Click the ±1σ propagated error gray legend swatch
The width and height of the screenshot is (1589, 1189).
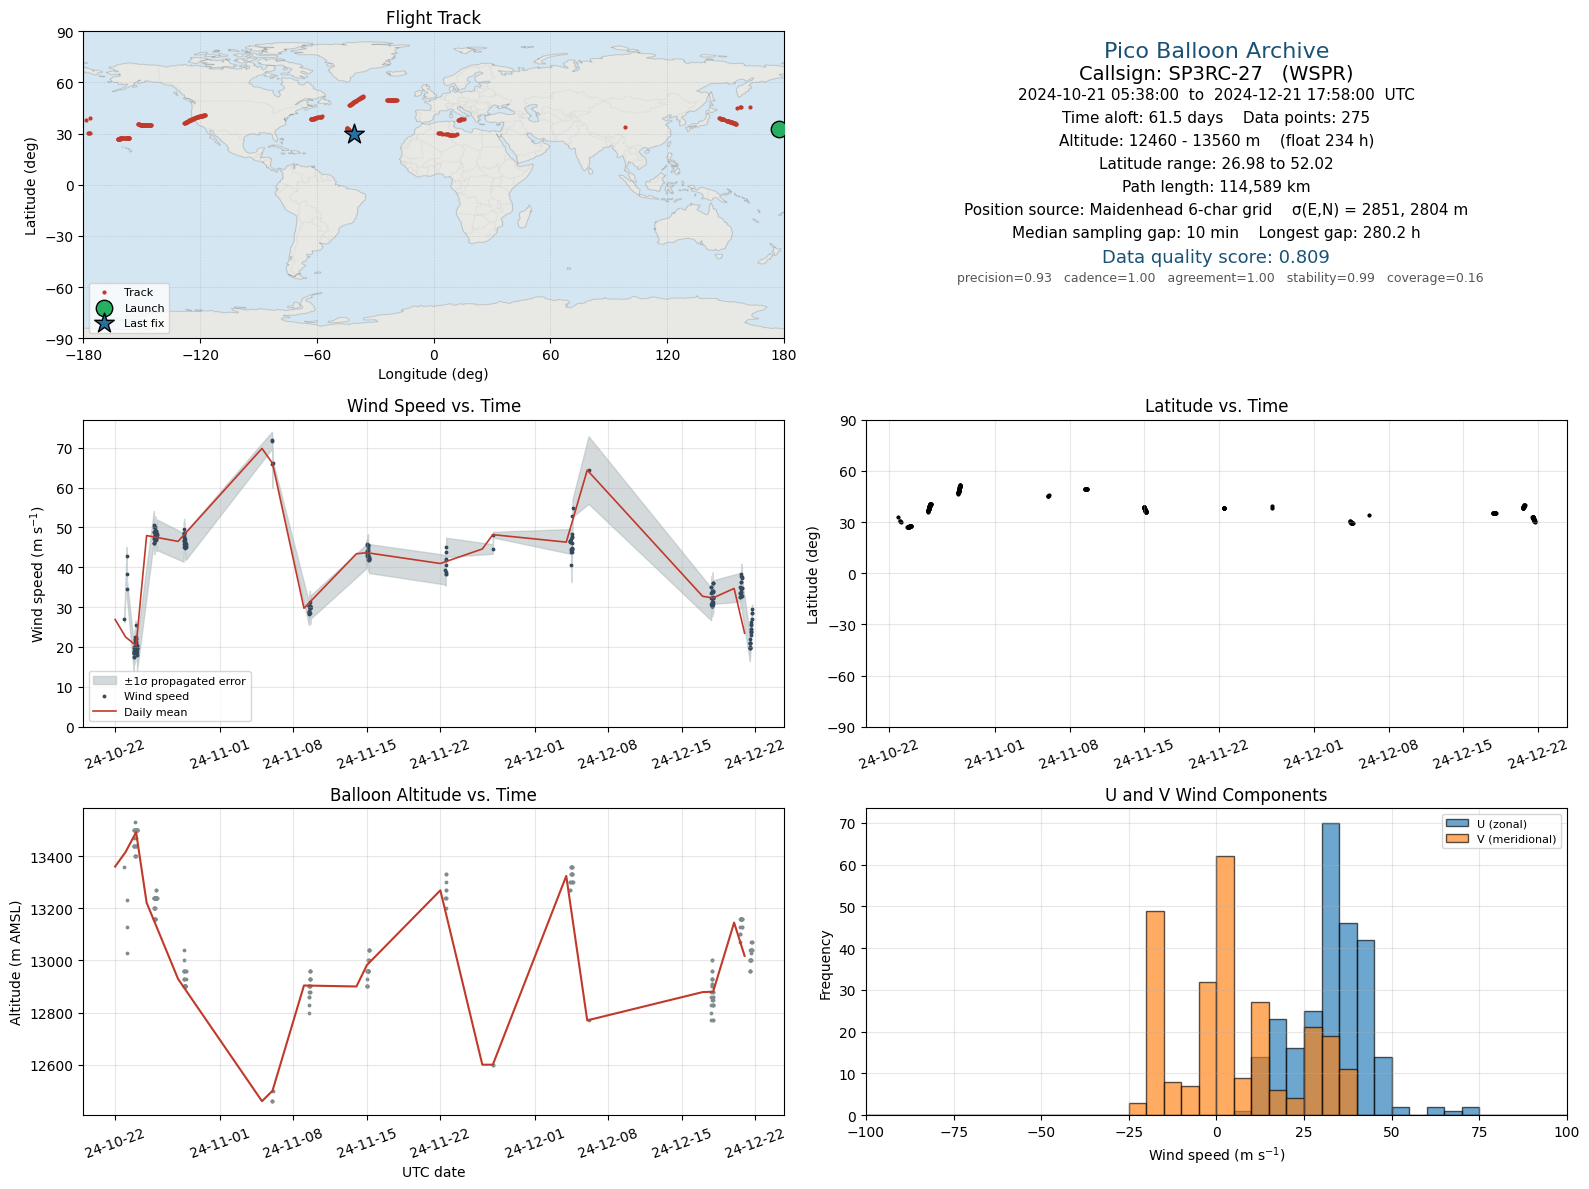click(x=104, y=681)
